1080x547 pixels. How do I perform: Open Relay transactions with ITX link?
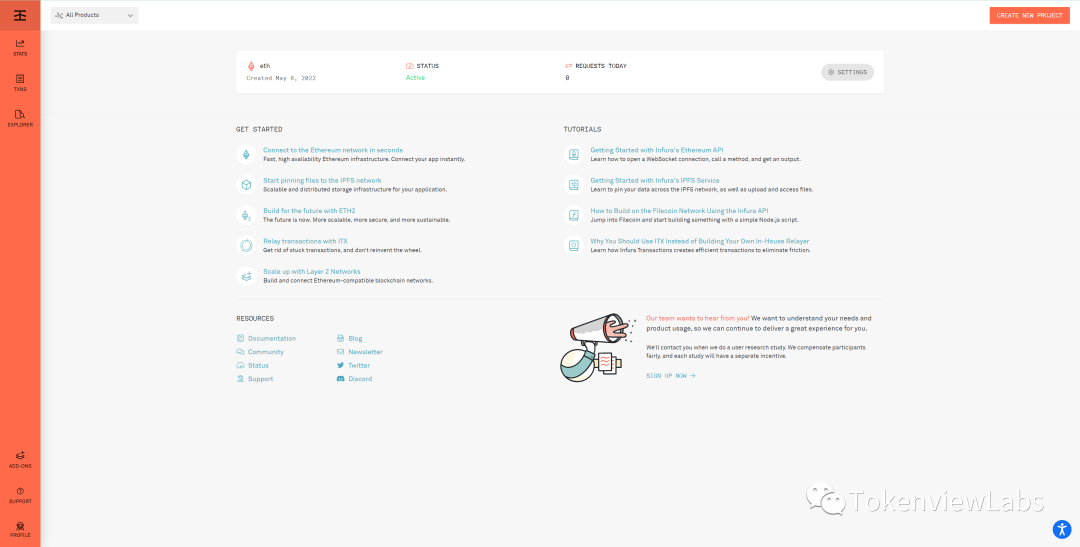click(305, 241)
